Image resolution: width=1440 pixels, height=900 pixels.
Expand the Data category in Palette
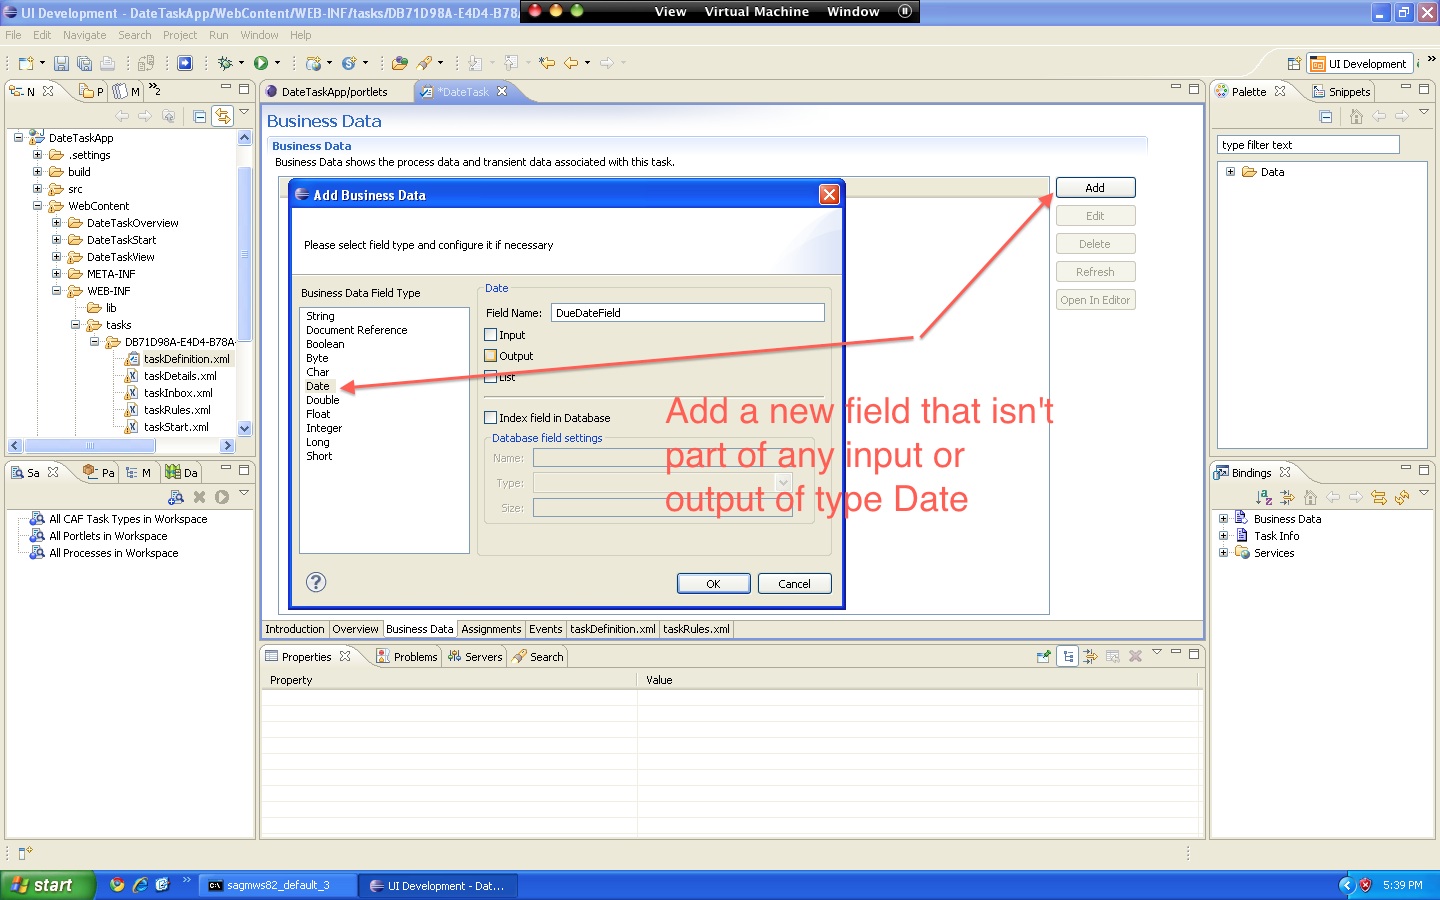(x=1230, y=172)
